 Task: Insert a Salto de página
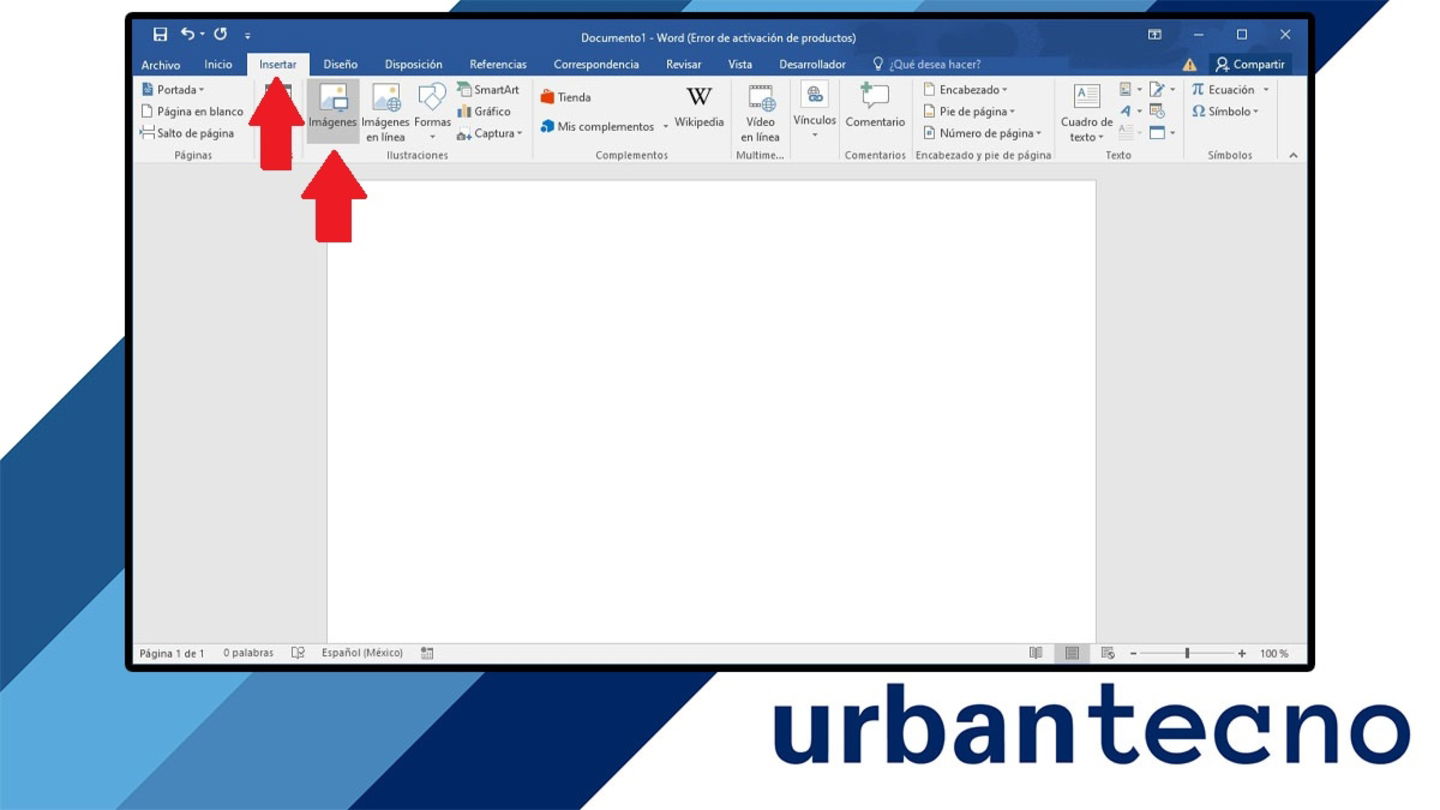187,133
